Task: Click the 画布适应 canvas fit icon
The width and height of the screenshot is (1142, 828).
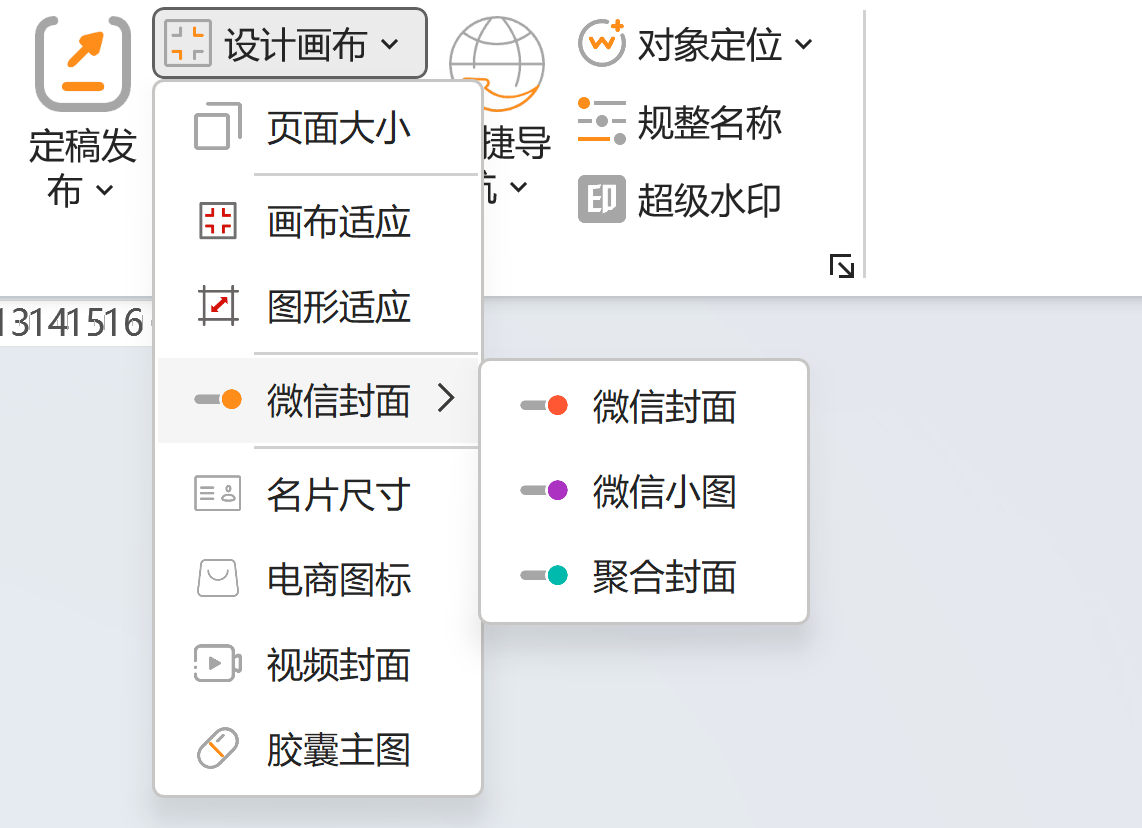Action: [x=217, y=221]
